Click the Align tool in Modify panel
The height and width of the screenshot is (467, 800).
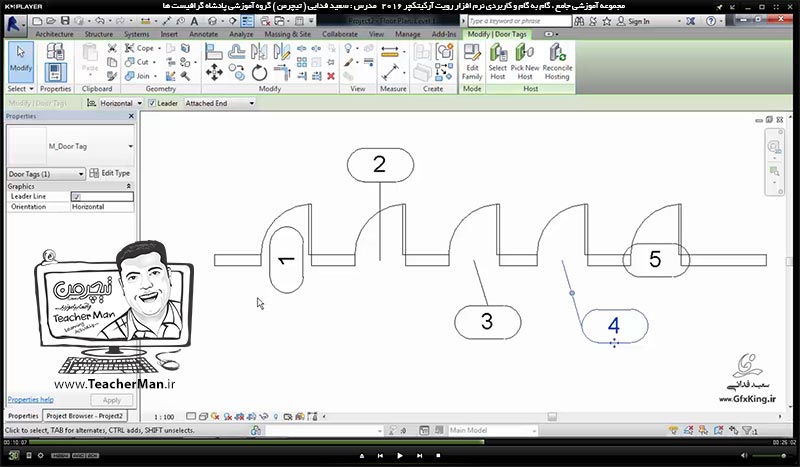point(213,52)
